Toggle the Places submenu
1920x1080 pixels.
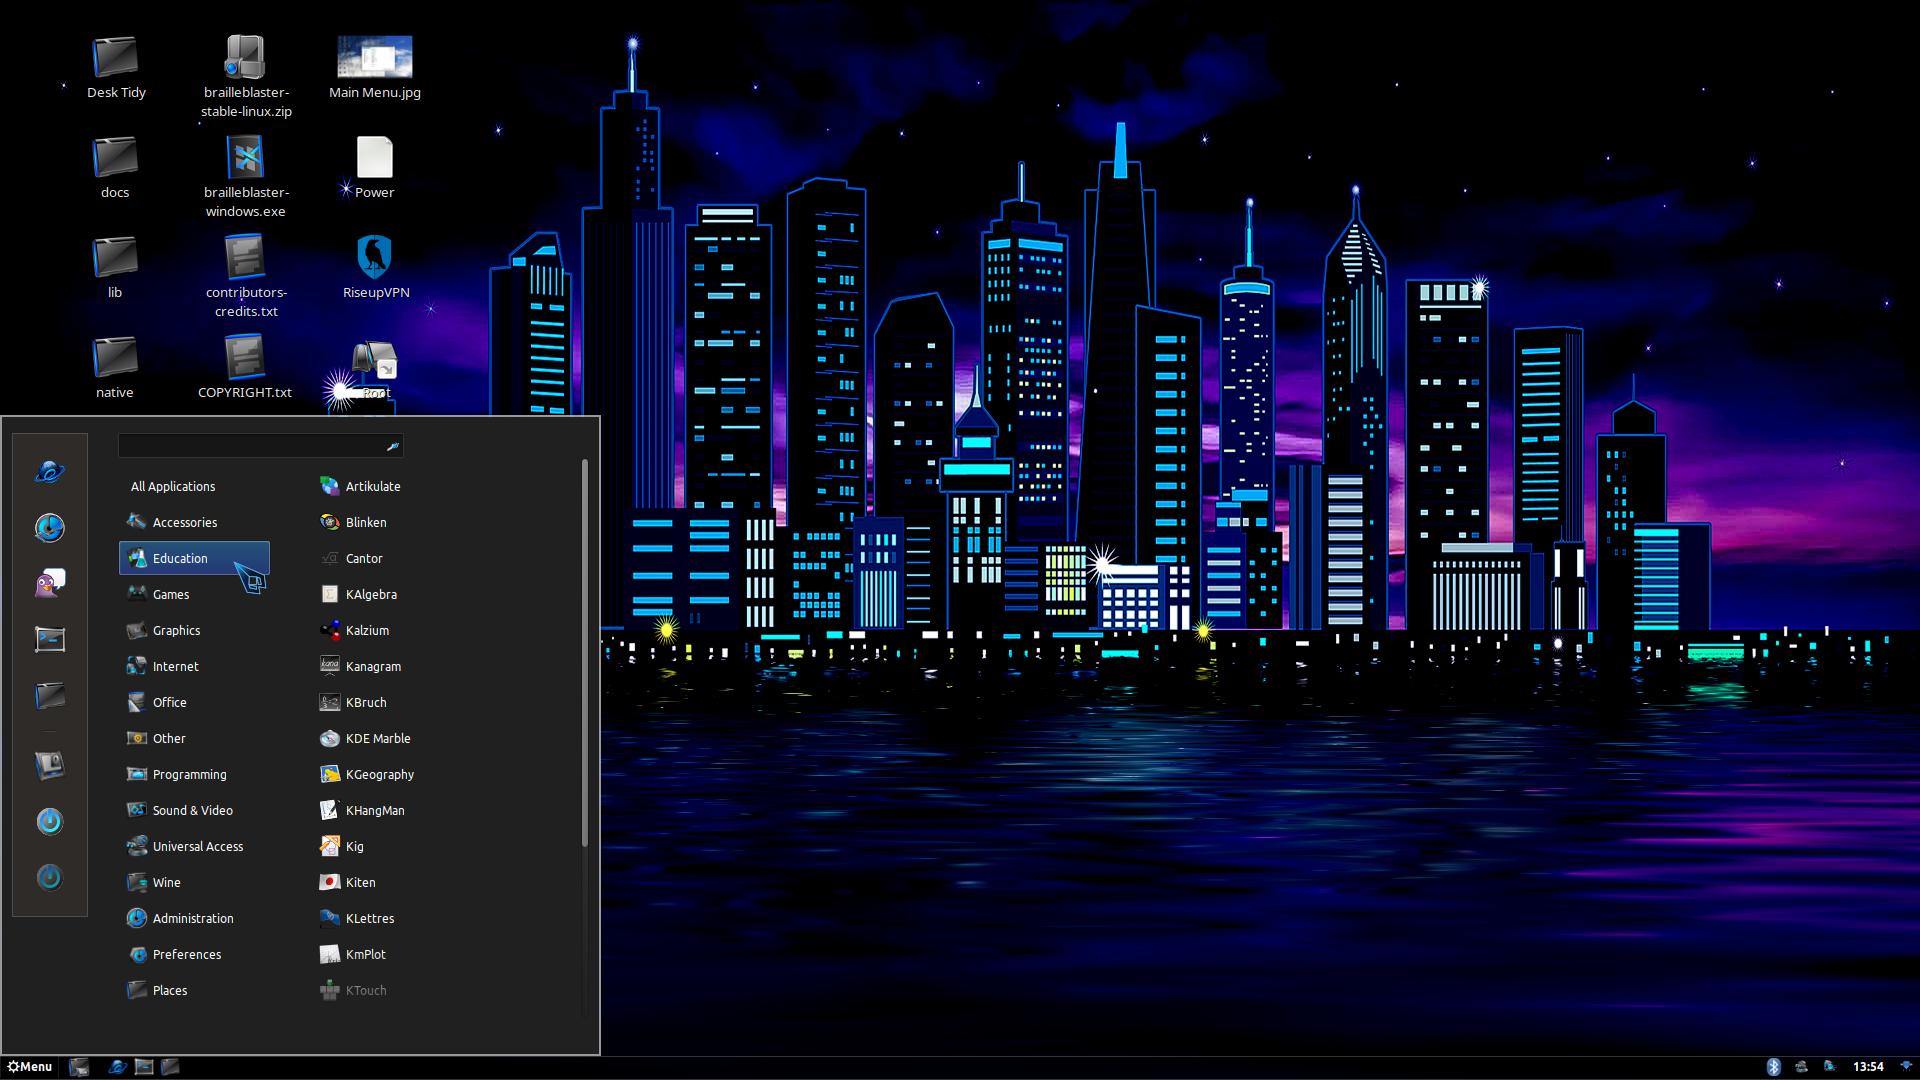[x=169, y=989]
